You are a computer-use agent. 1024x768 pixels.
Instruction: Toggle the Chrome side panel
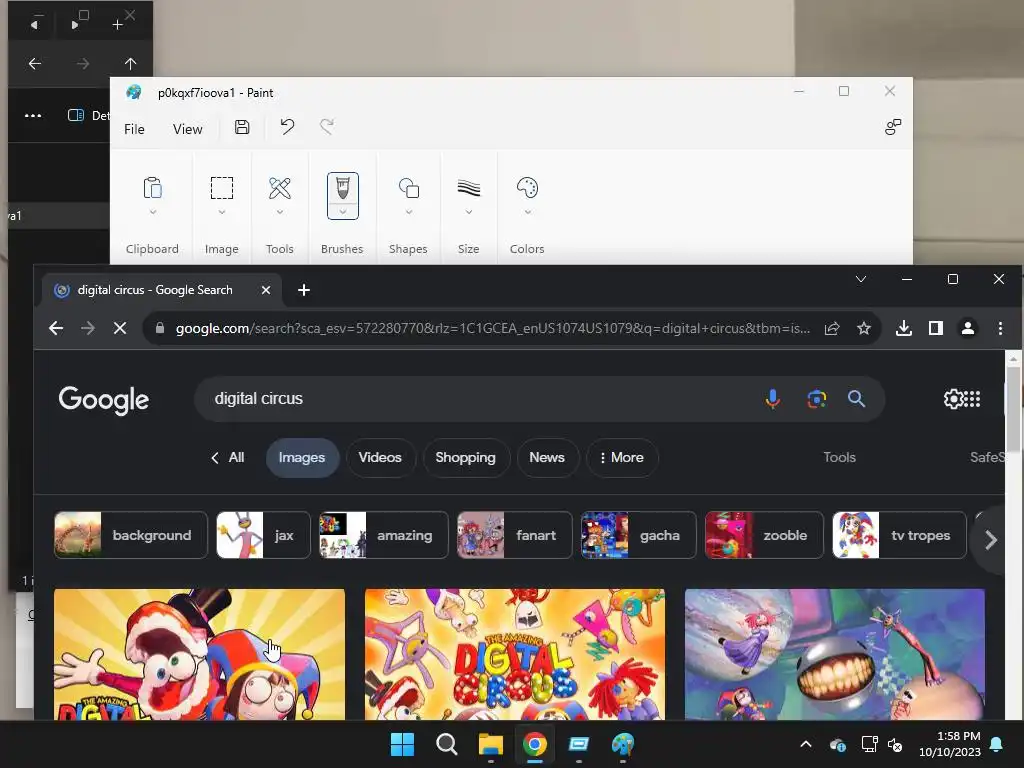pyautogui.click(x=936, y=328)
